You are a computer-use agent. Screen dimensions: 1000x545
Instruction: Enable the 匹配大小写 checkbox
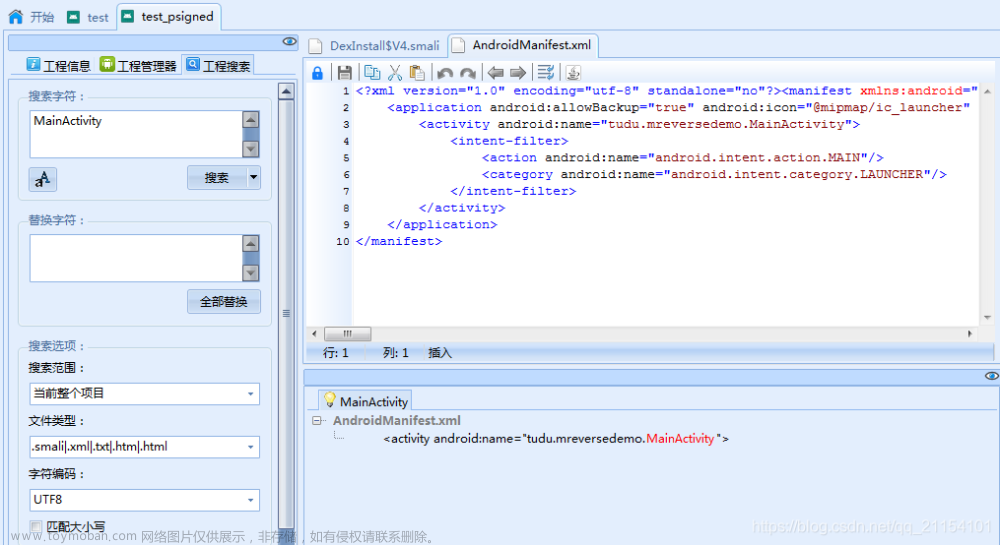(36, 527)
